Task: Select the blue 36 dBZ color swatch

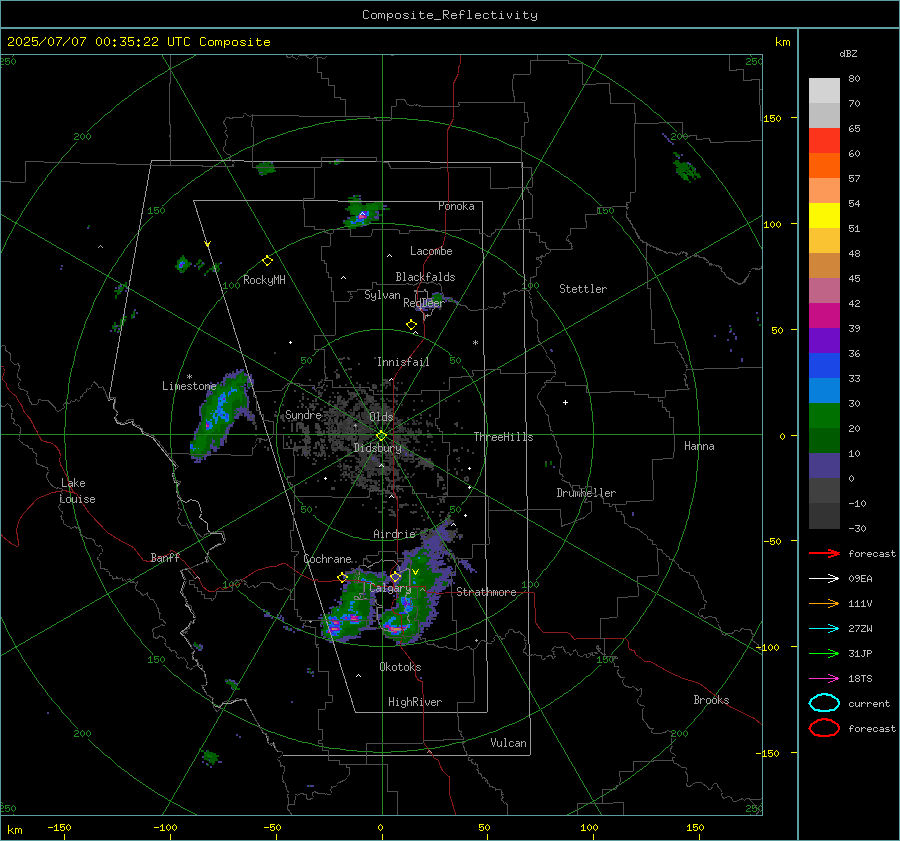Action: click(x=824, y=366)
